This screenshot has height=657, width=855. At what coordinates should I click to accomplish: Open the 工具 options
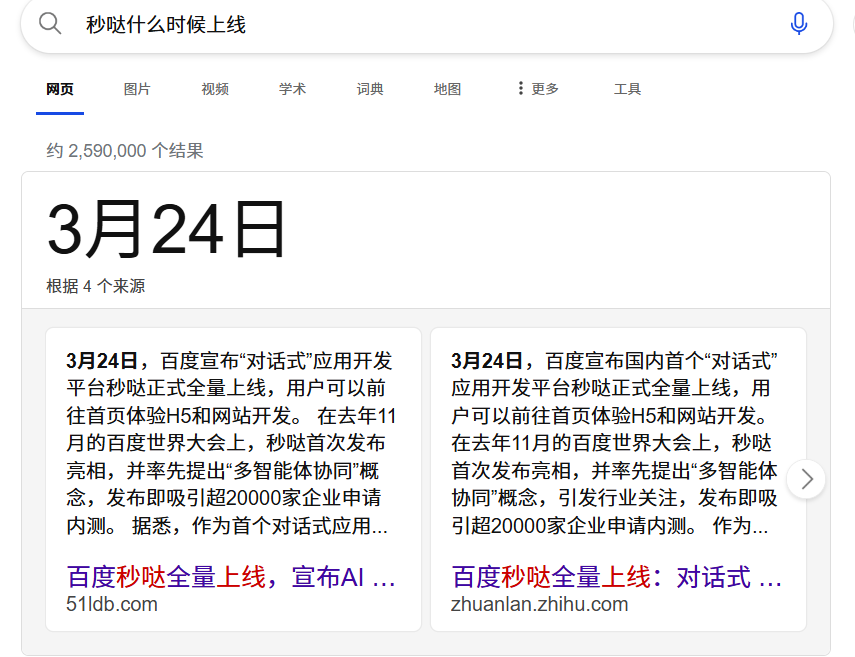coord(627,89)
